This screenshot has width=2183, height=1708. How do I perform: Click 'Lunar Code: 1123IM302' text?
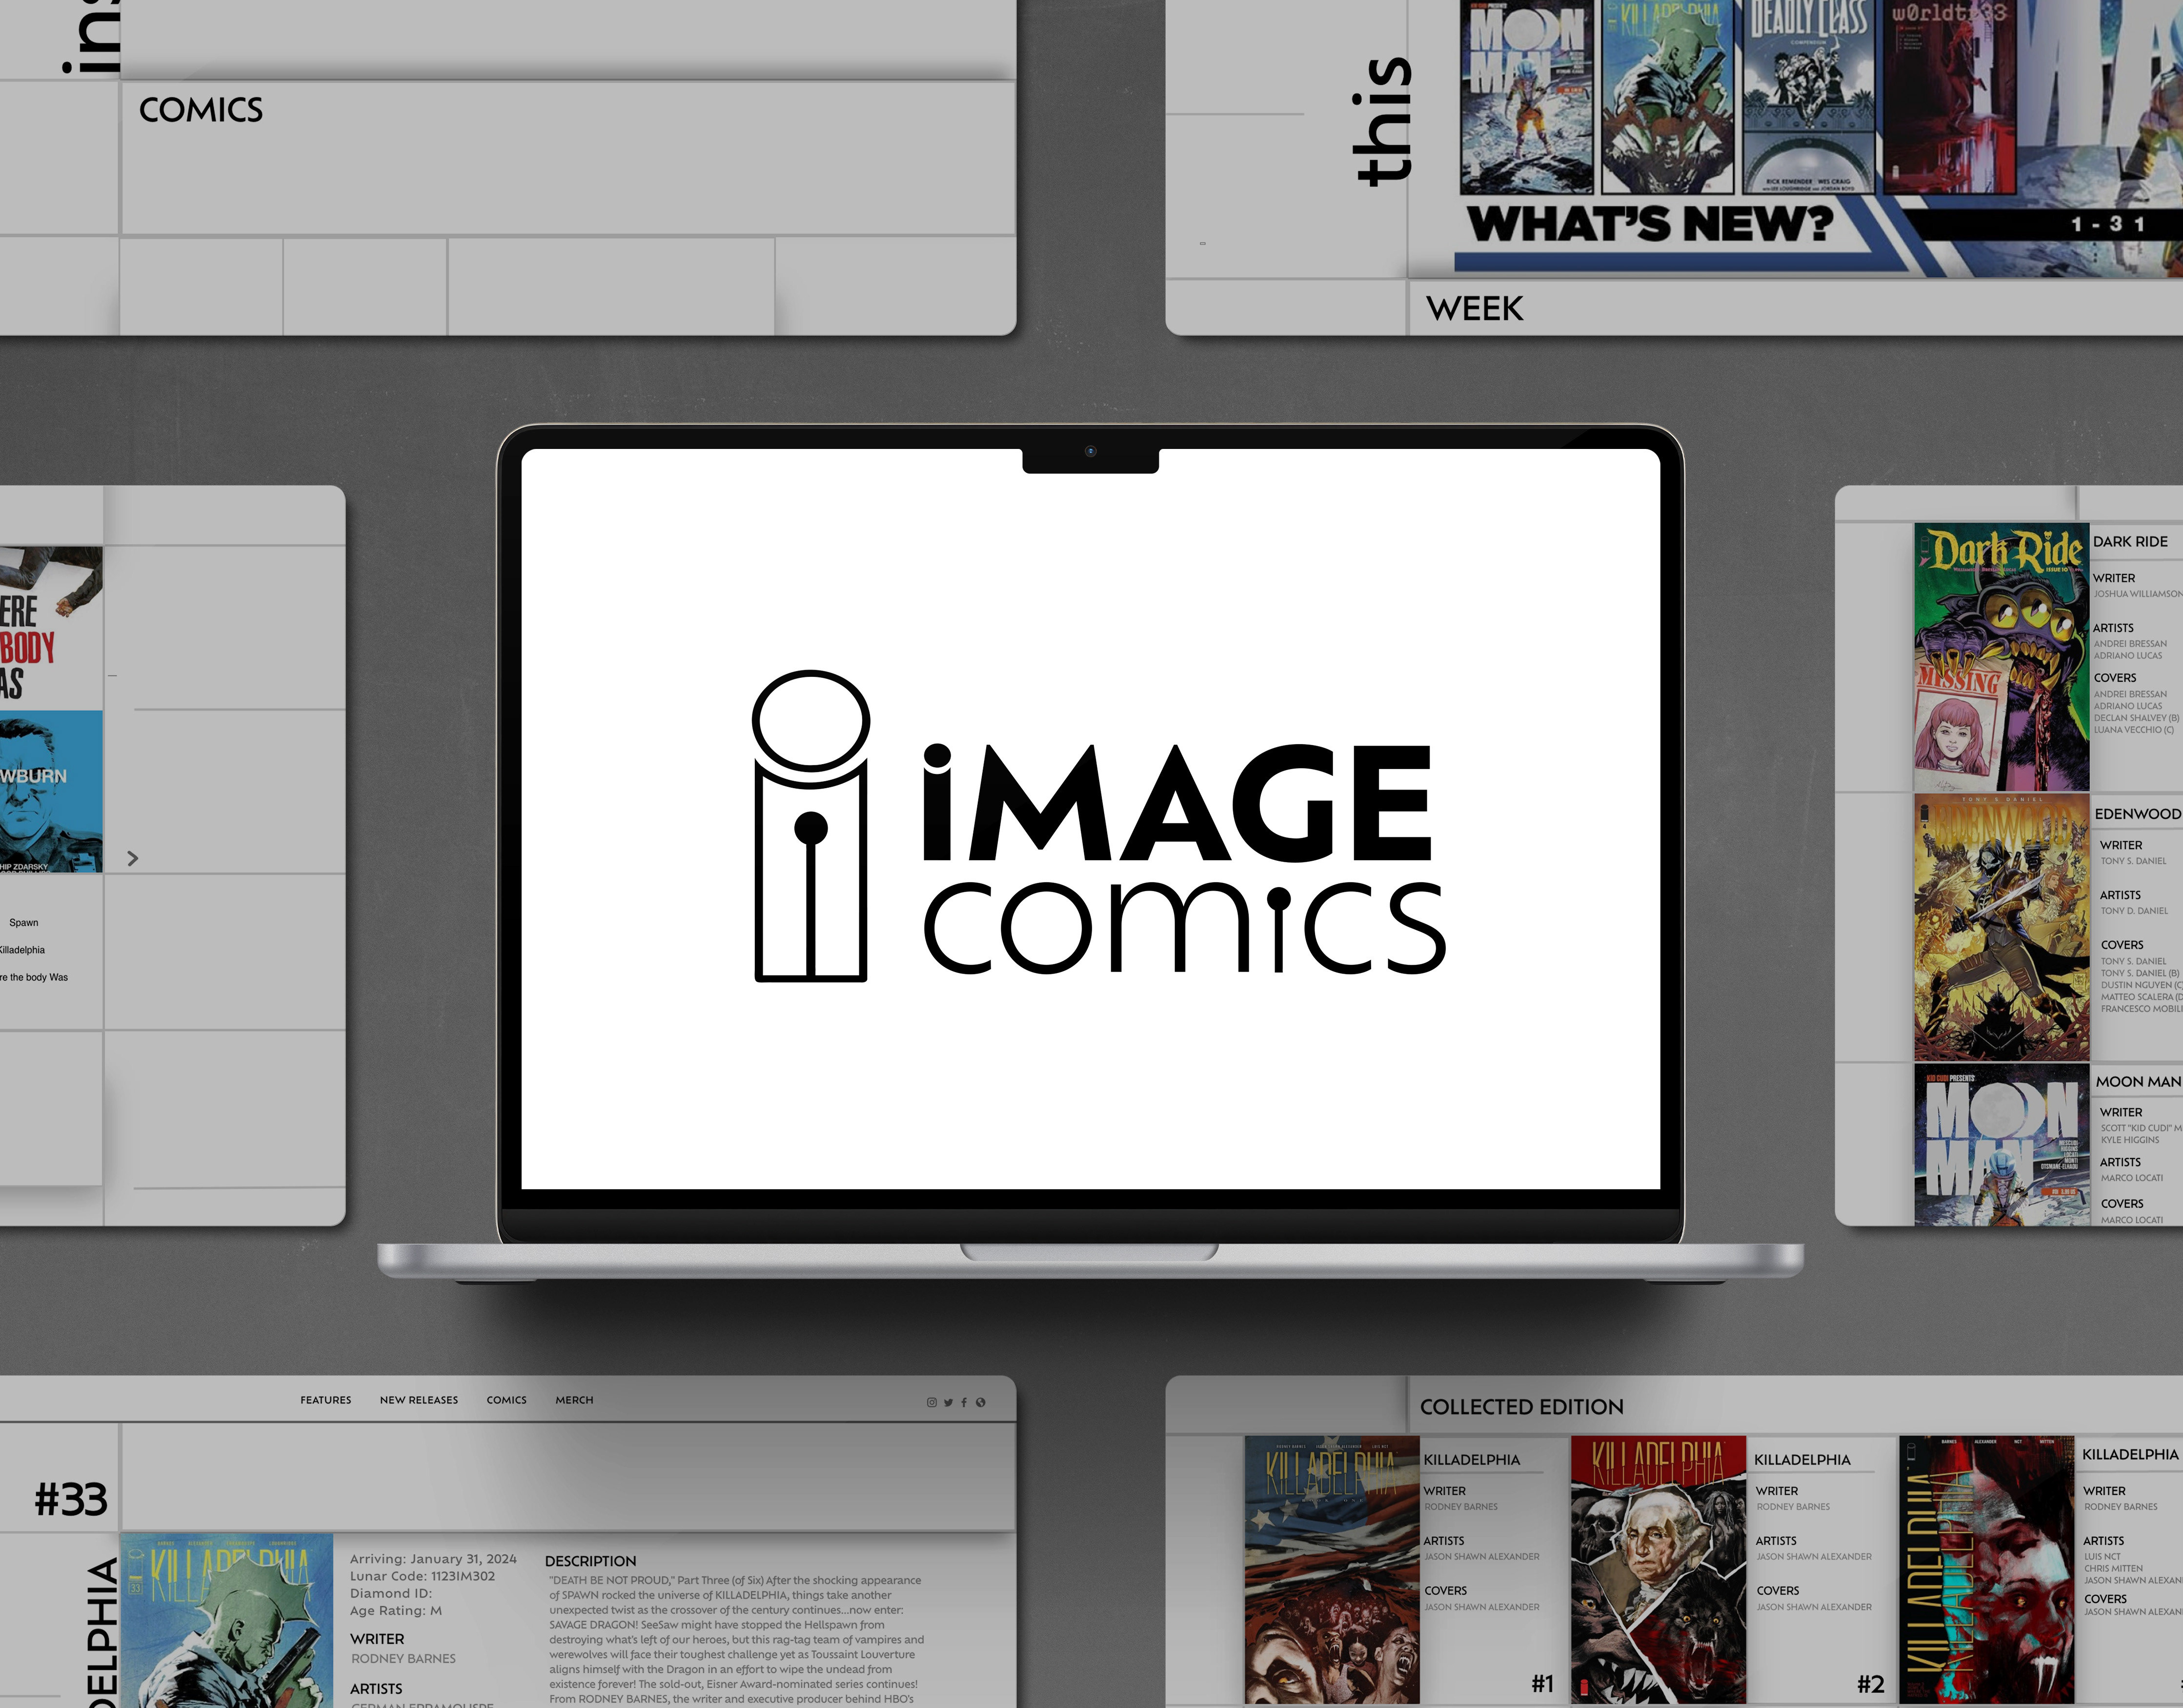422,1576
